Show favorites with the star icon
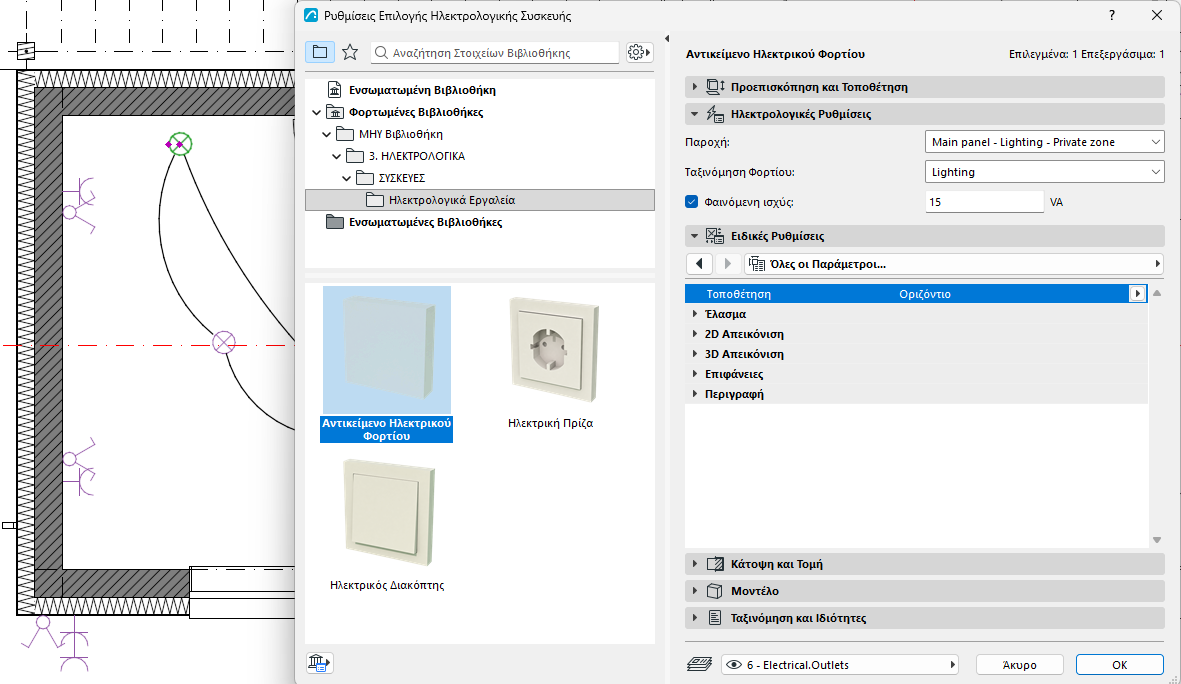 [350, 52]
